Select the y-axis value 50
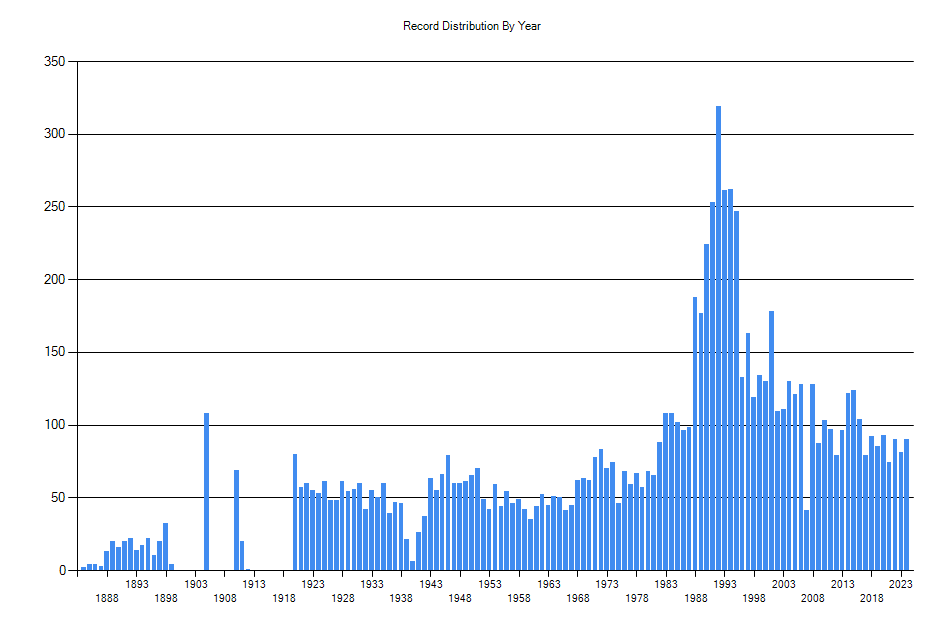Image resolution: width=945 pixels, height=630 pixels. pyautogui.click(x=58, y=497)
